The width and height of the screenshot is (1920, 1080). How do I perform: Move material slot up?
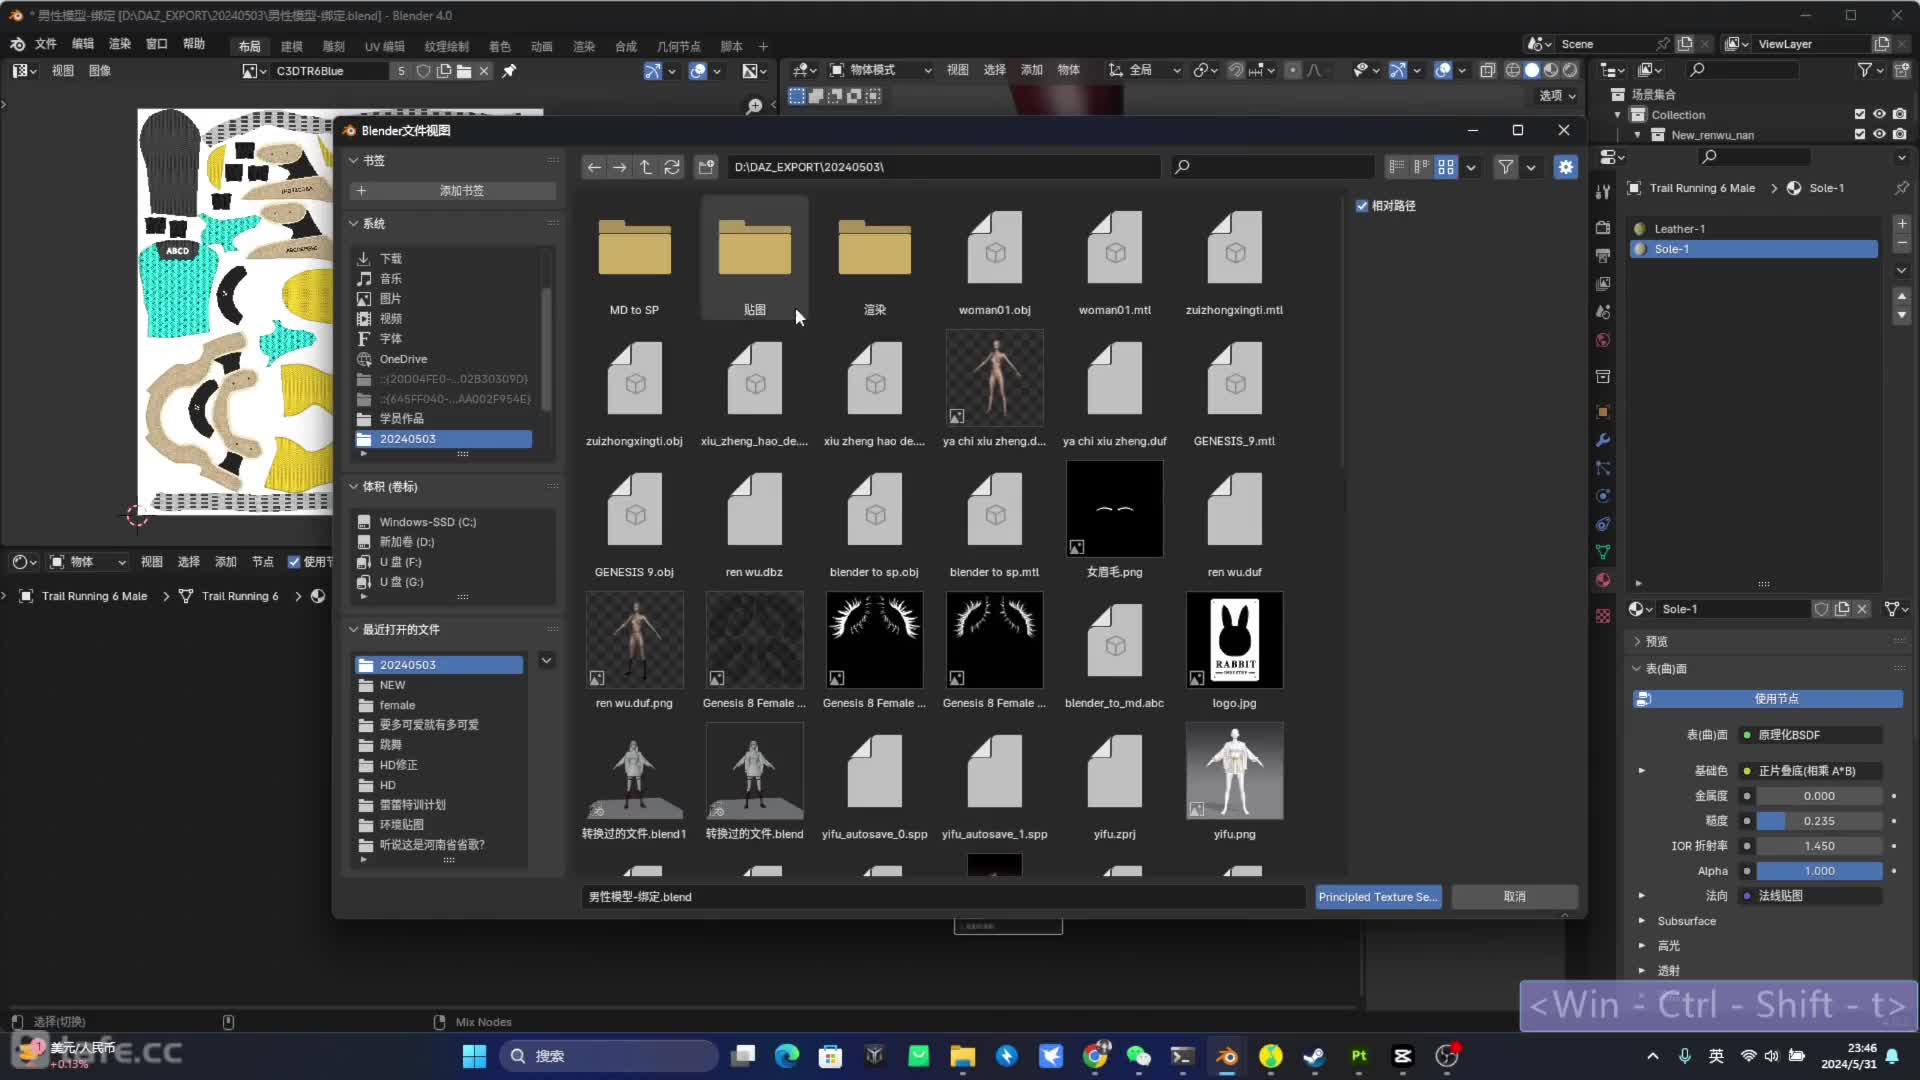[x=1902, y=296]
